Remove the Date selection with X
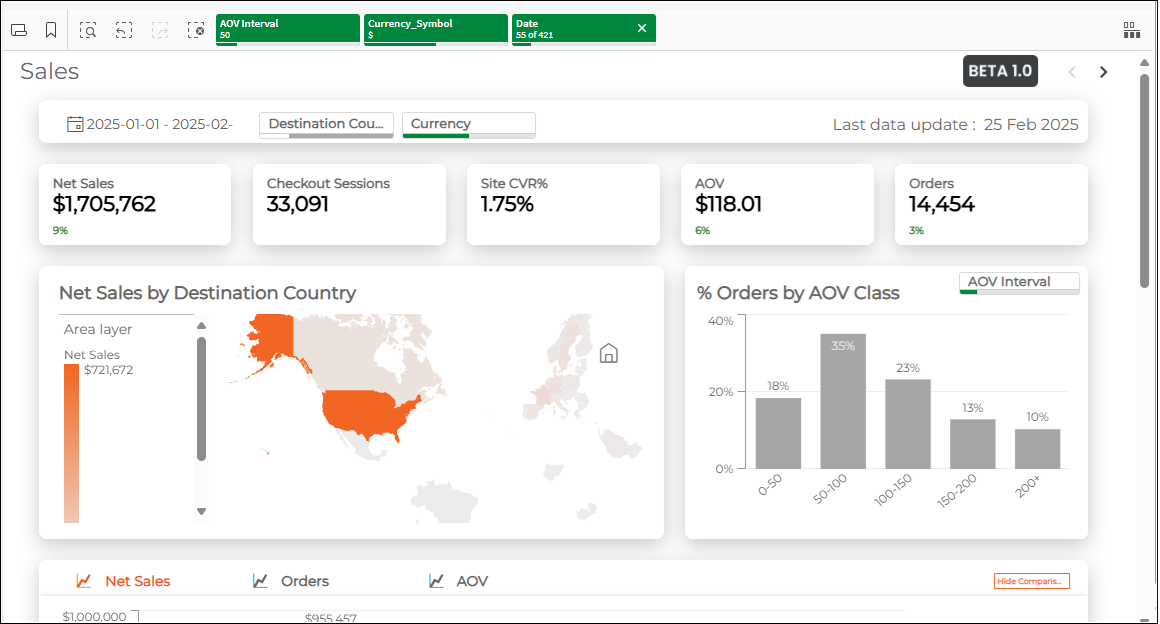1160x624 pixels. point(642,28)
